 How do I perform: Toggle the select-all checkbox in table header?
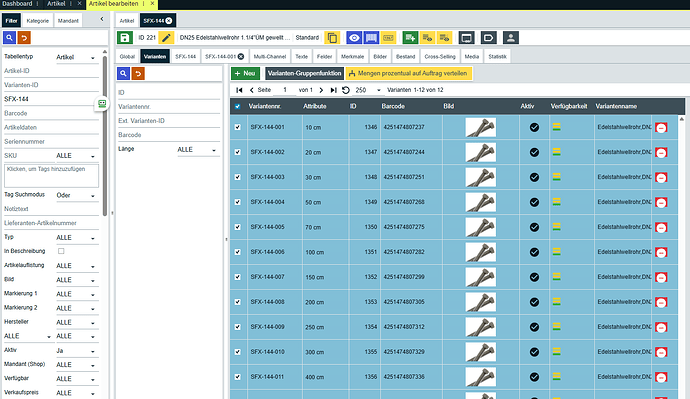(238, 106)
